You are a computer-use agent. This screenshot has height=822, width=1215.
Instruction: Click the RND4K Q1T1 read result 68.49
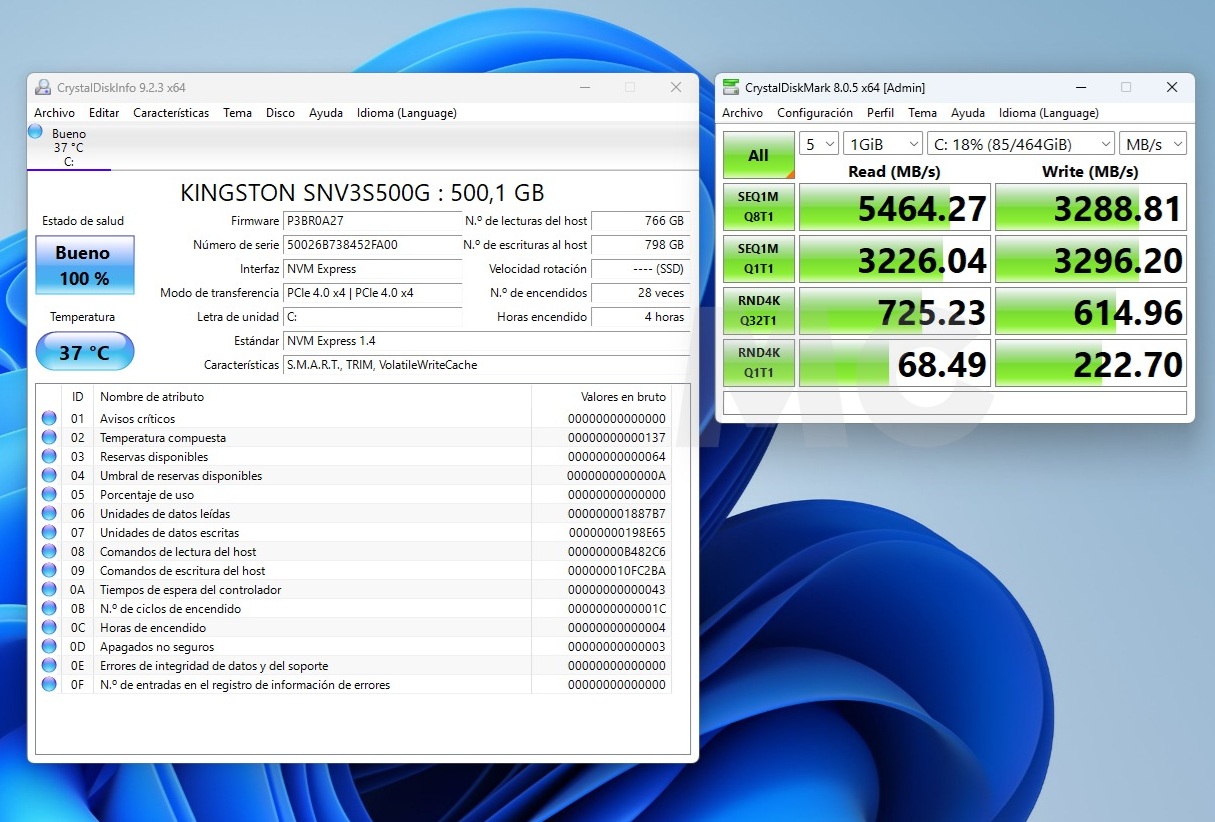895,363
